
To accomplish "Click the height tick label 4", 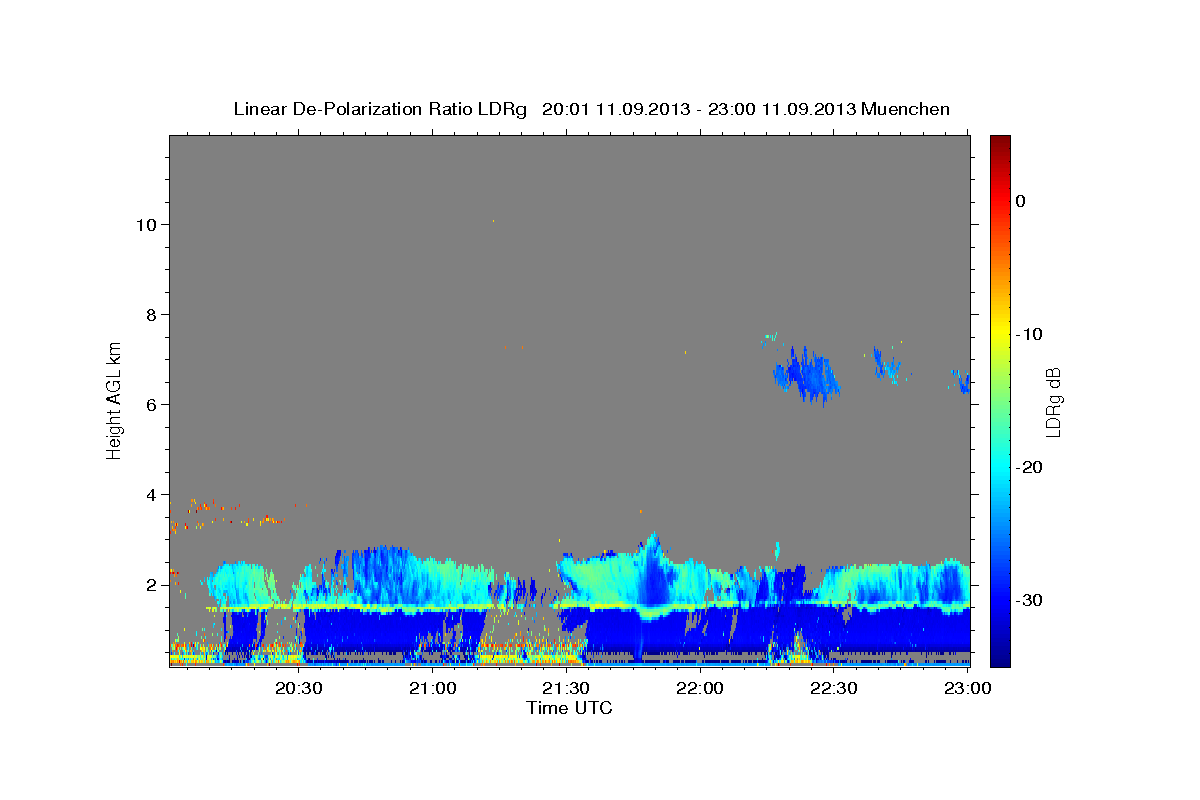I will [150, 494].
